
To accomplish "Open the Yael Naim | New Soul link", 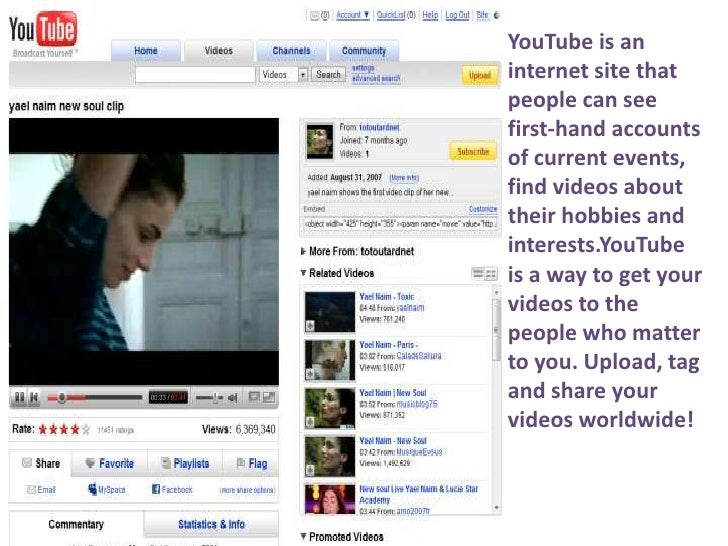I will pos(393,393).
